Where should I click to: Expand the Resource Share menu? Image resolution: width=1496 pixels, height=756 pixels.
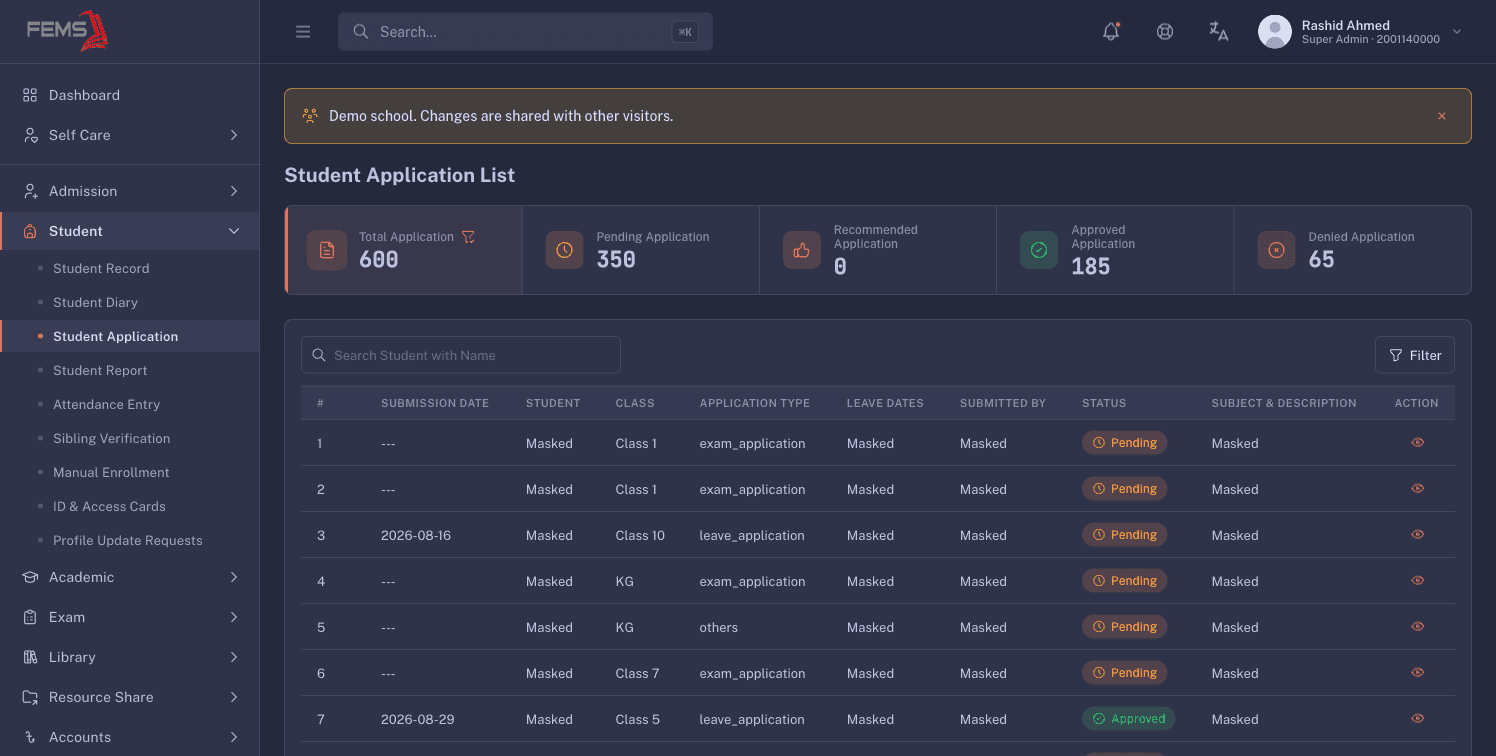coord(130,697)
